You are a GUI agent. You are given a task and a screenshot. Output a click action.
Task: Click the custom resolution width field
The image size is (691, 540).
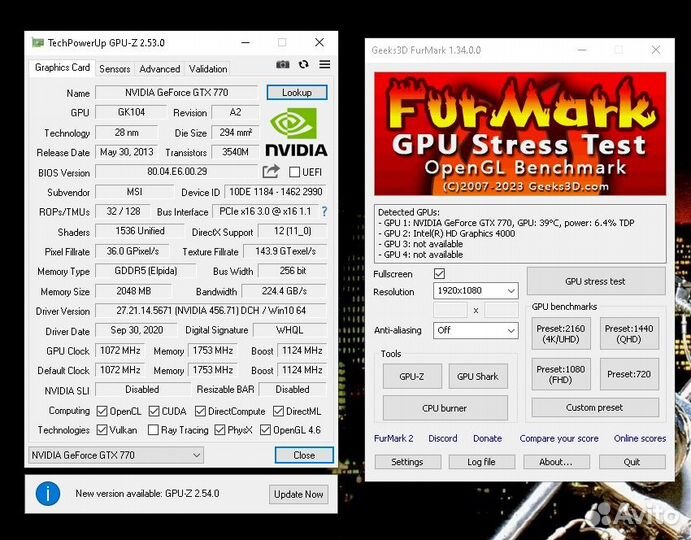(x=450, y=310)
